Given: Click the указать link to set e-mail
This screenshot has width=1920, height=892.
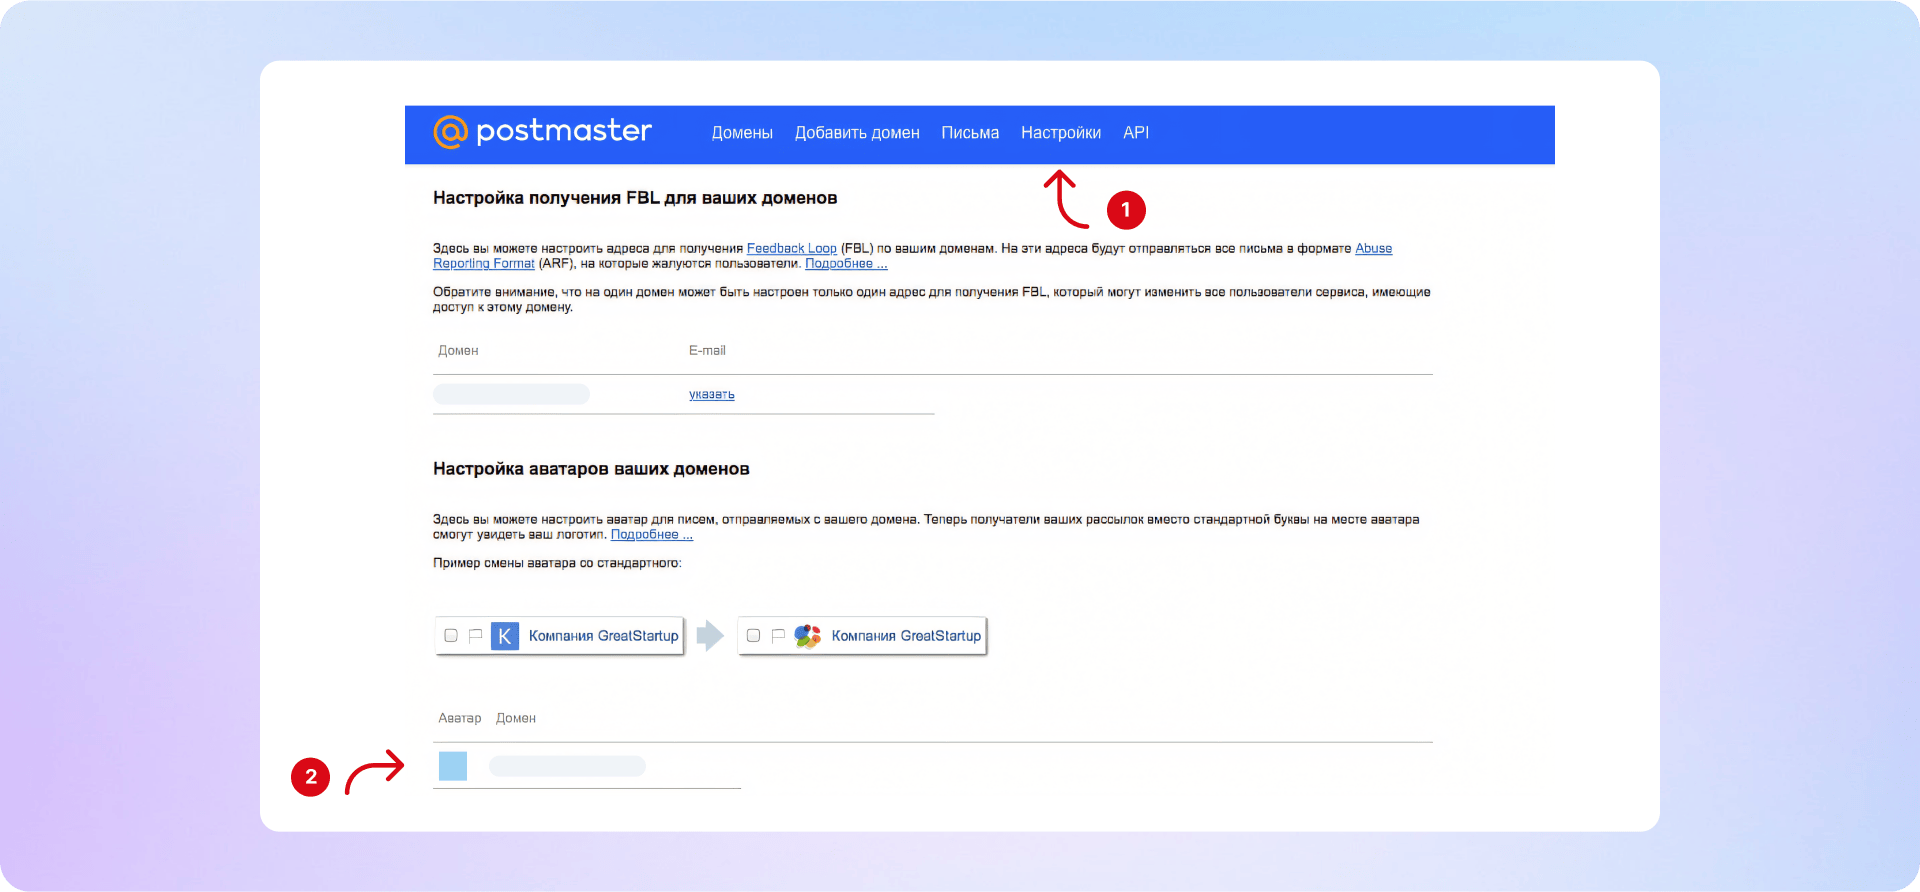Looking at the screenshot, I should (712, 395).
